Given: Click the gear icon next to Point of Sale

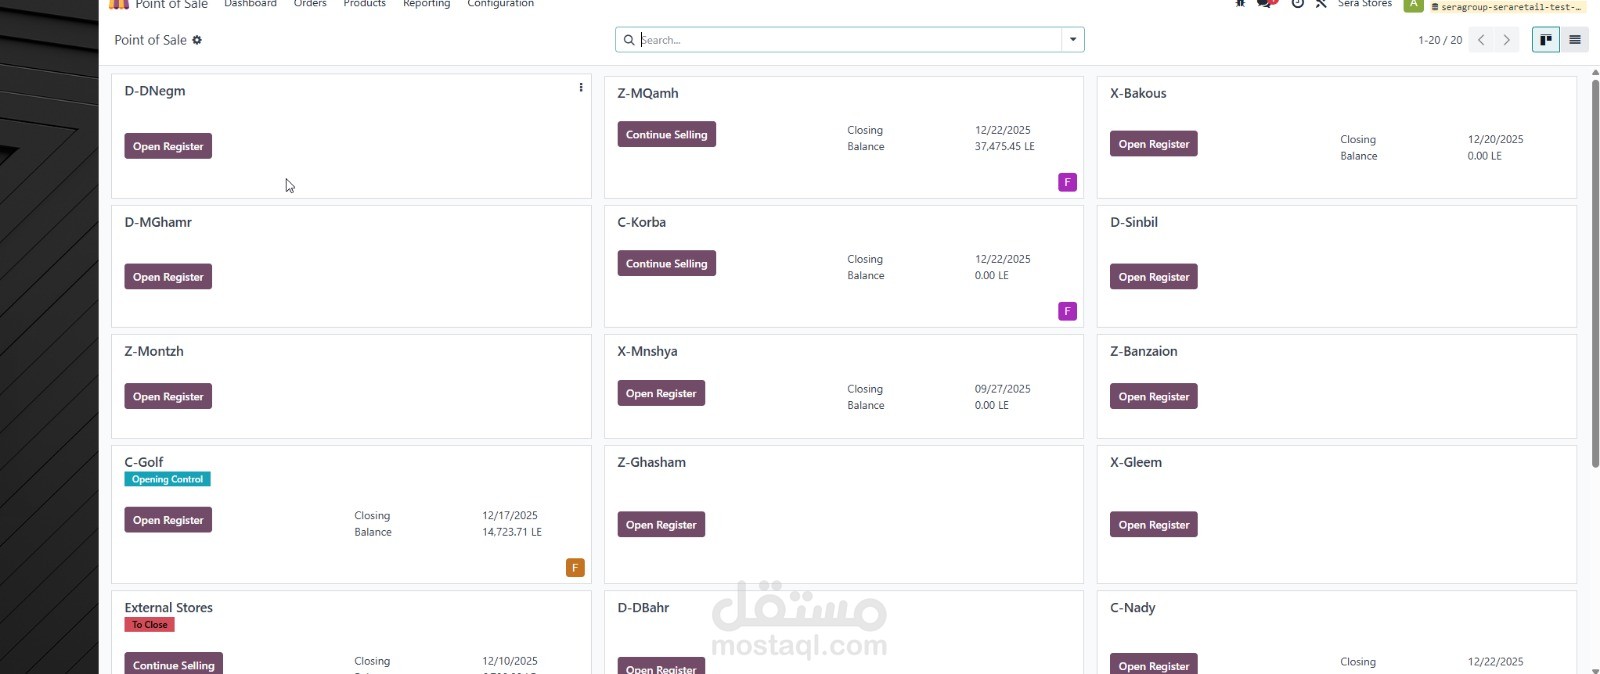Looking at the screenshot, I should (x=197, y=40).
